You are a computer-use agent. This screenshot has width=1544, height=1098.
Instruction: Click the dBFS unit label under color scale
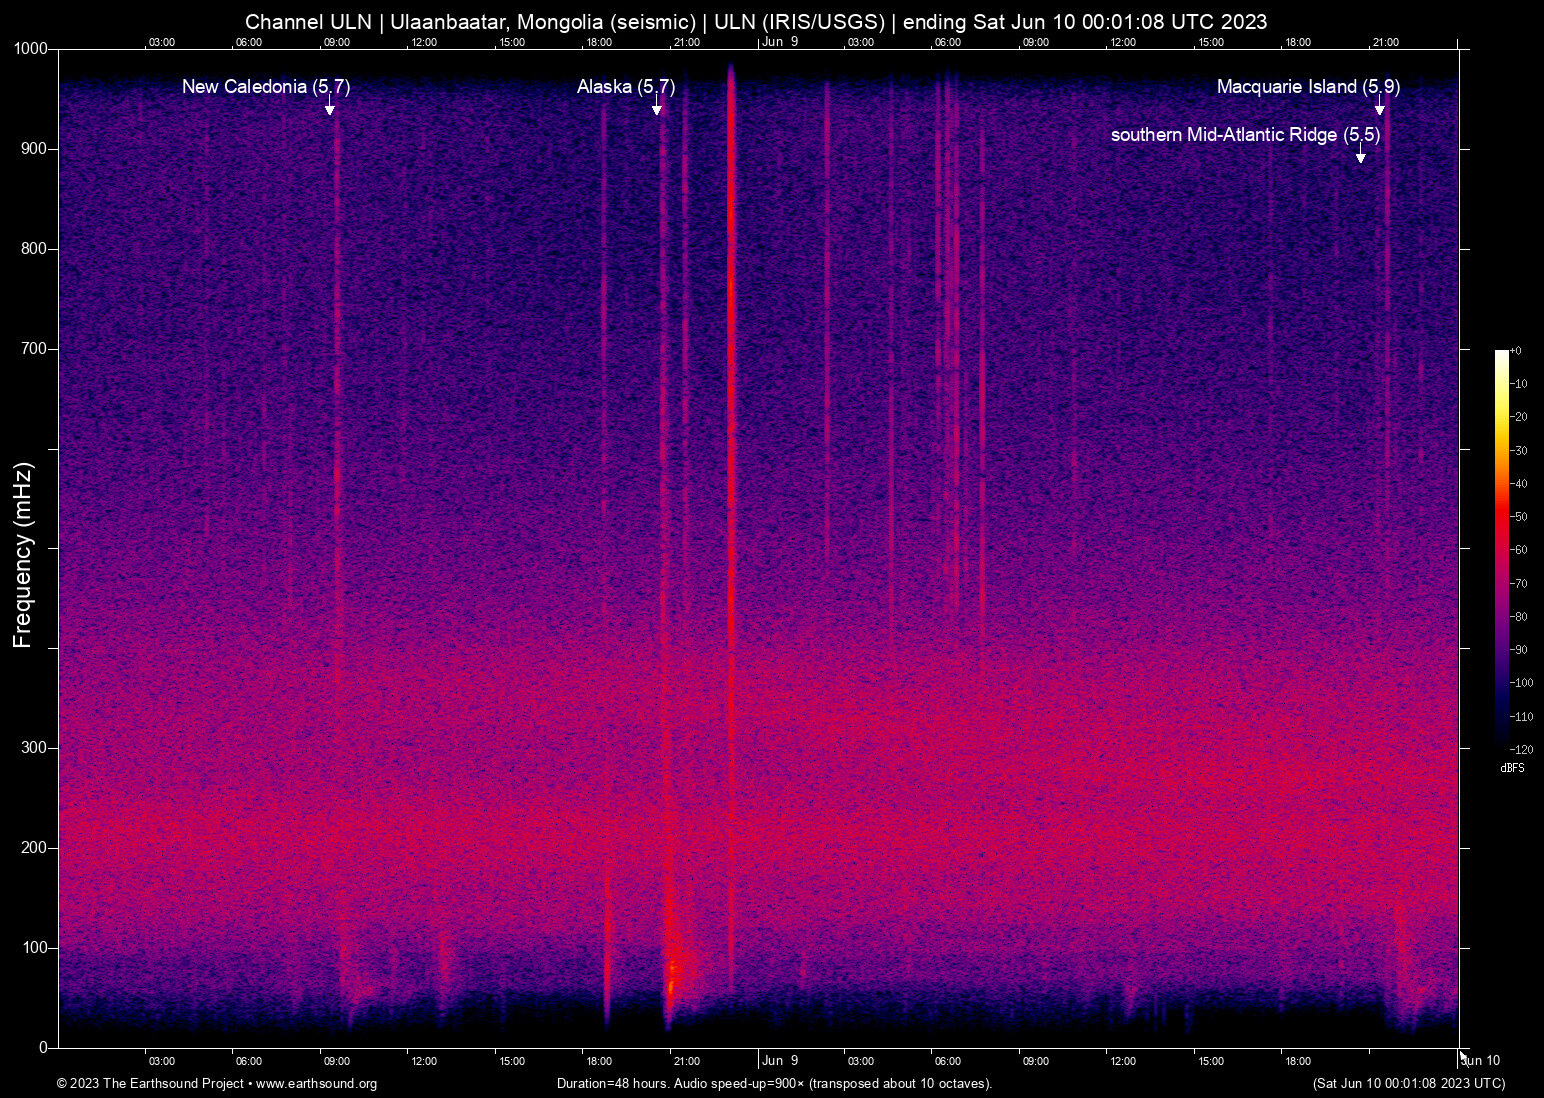[1512, 768]
